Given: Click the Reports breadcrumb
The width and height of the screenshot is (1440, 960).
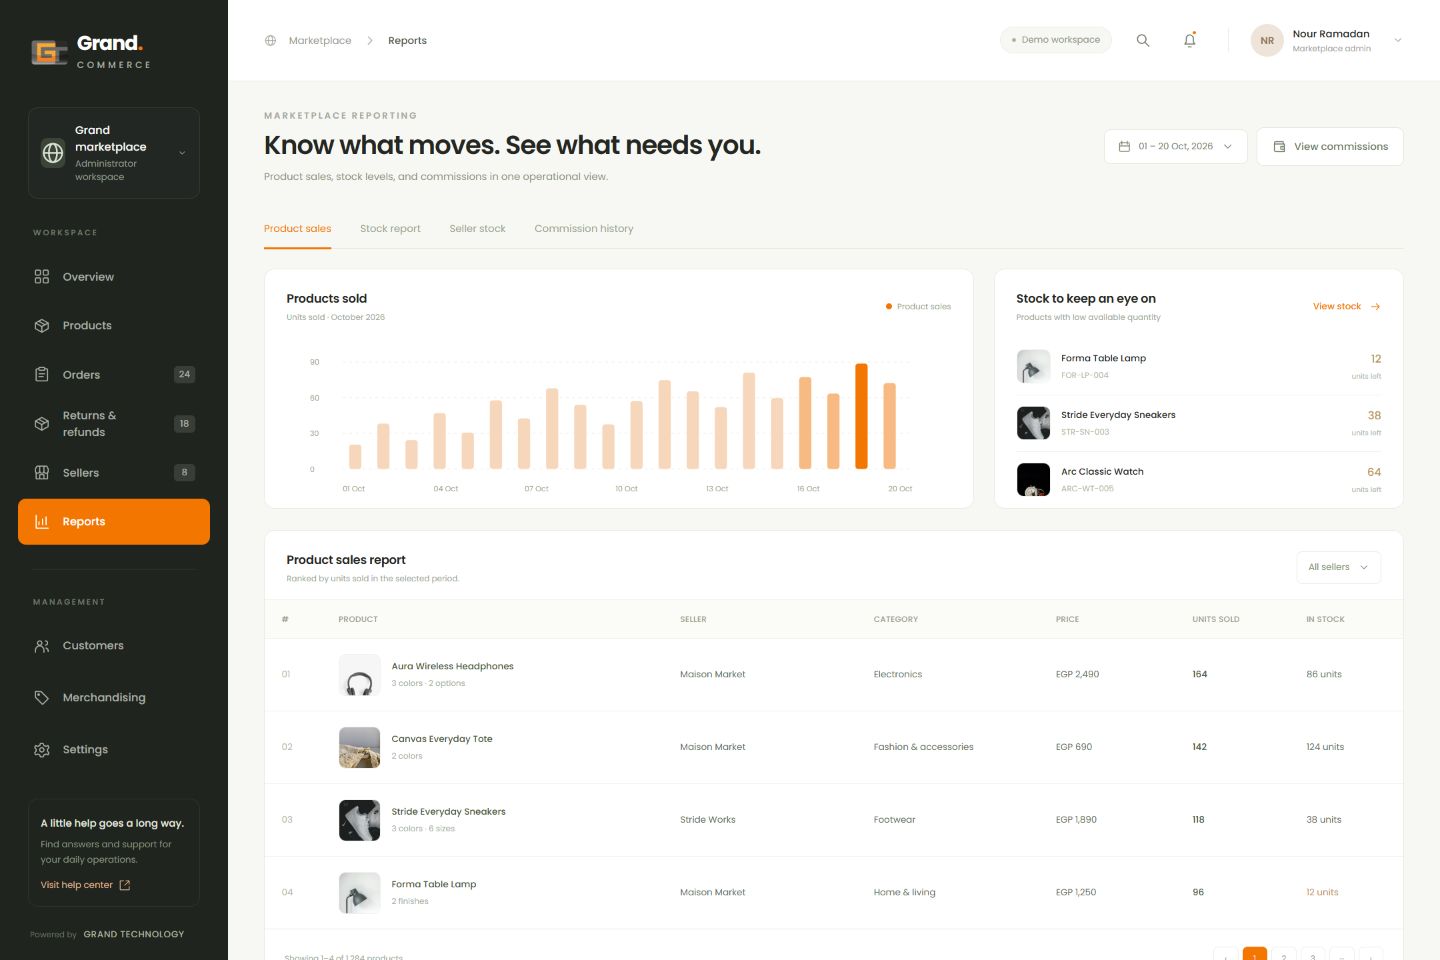Looking at the screenshot, I should [x=407, y=41].
